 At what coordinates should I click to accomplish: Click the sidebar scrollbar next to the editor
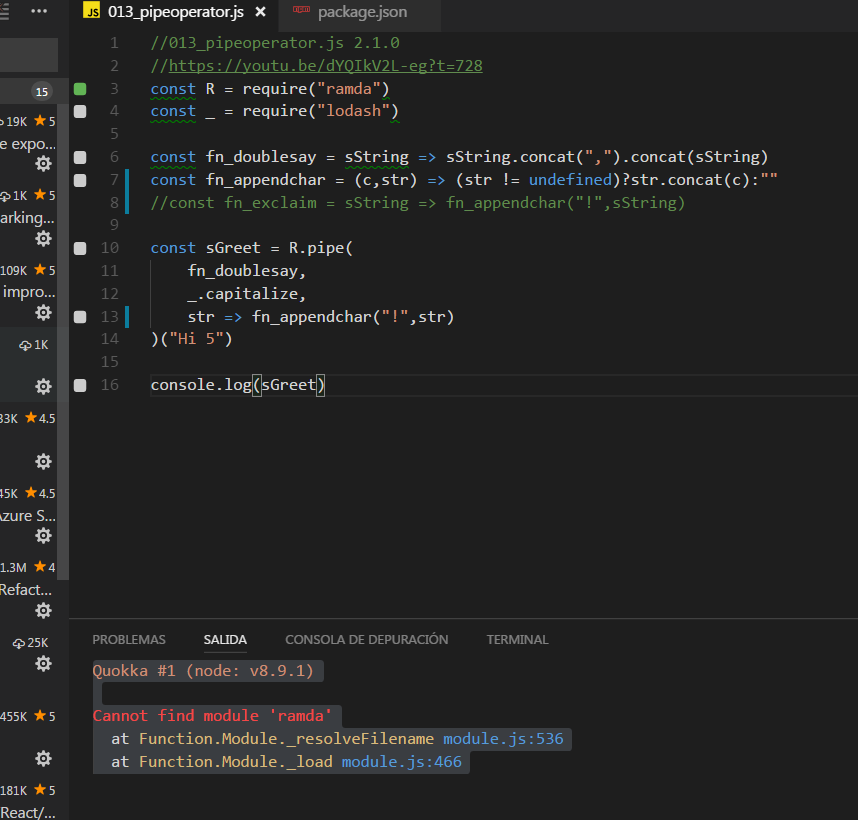click(x=63, y=300)
